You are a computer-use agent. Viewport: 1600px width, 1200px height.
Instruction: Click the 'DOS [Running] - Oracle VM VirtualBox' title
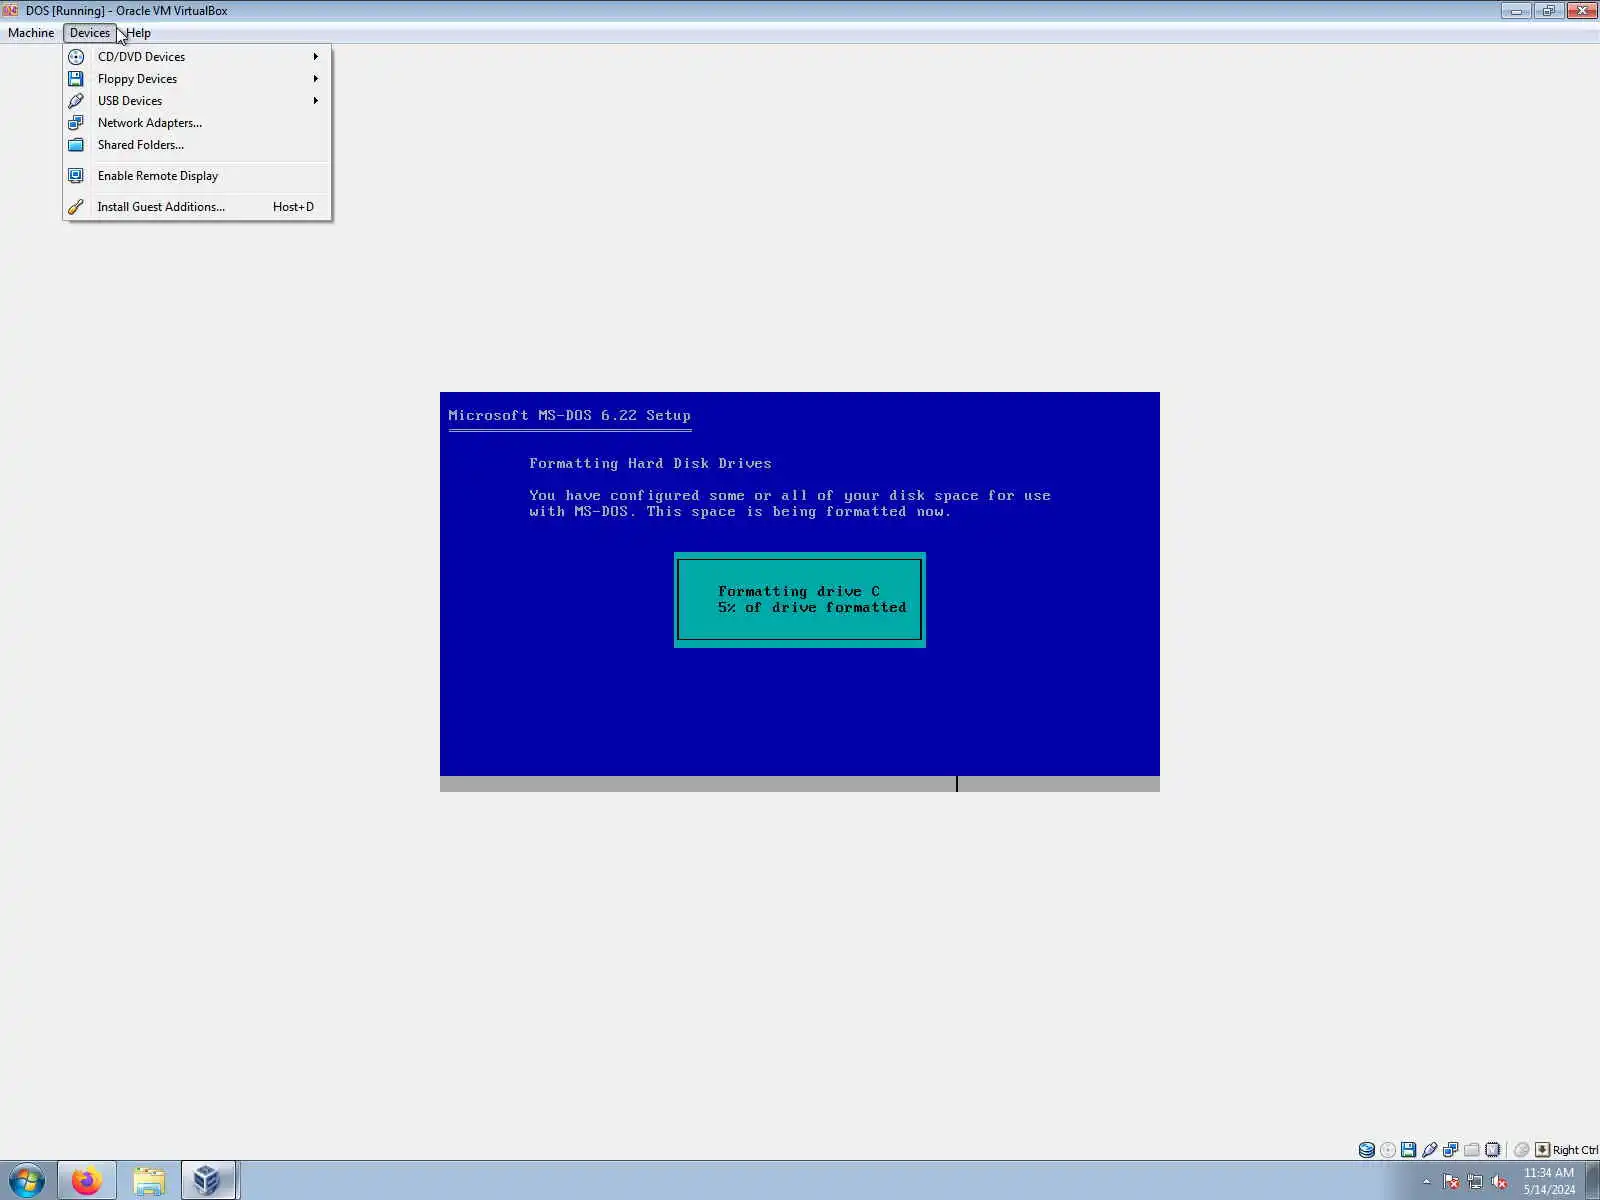click(x=127, y=11)
